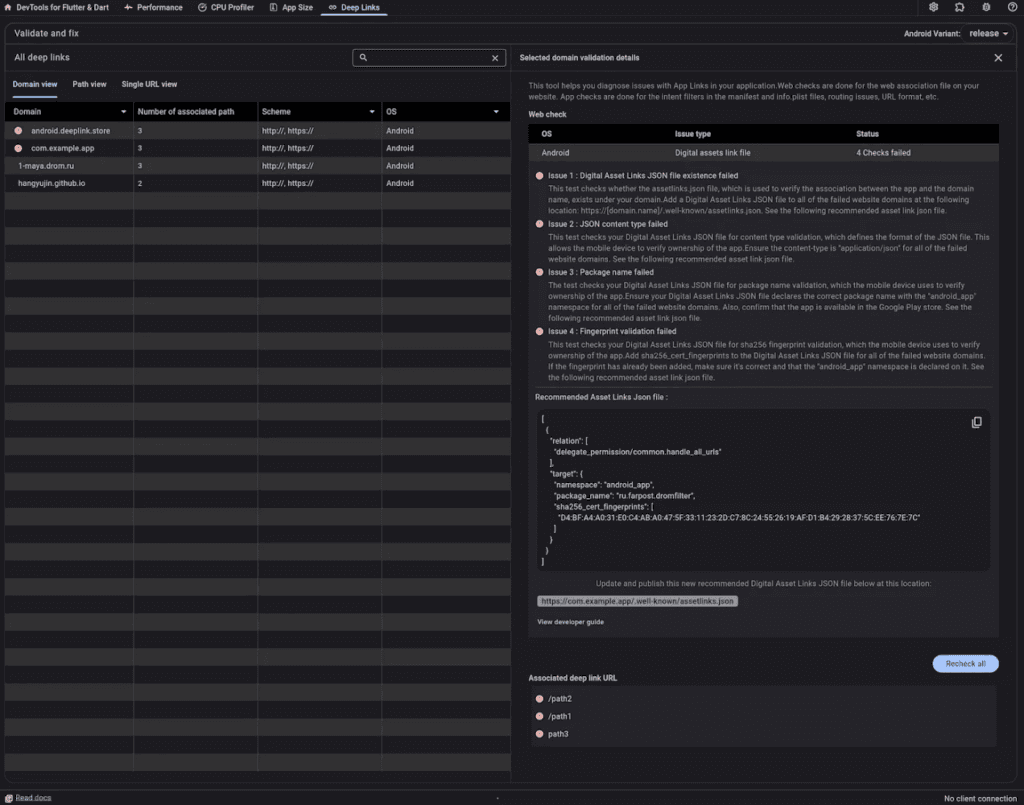The height and width of the screenshot is (805, 1024).
Task: Click error icon beside android.deeplink.store
Action: pyautogui.click(x=18, y=131)
